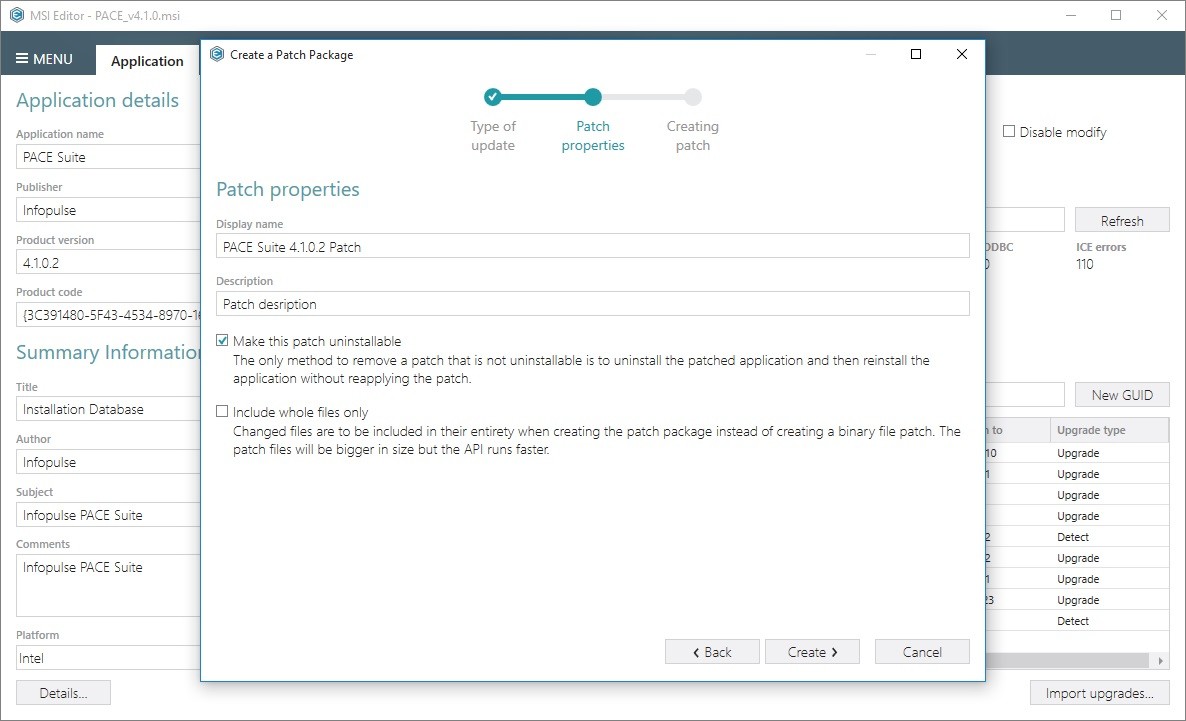Go Back to previous wizard step

[712, 651]
